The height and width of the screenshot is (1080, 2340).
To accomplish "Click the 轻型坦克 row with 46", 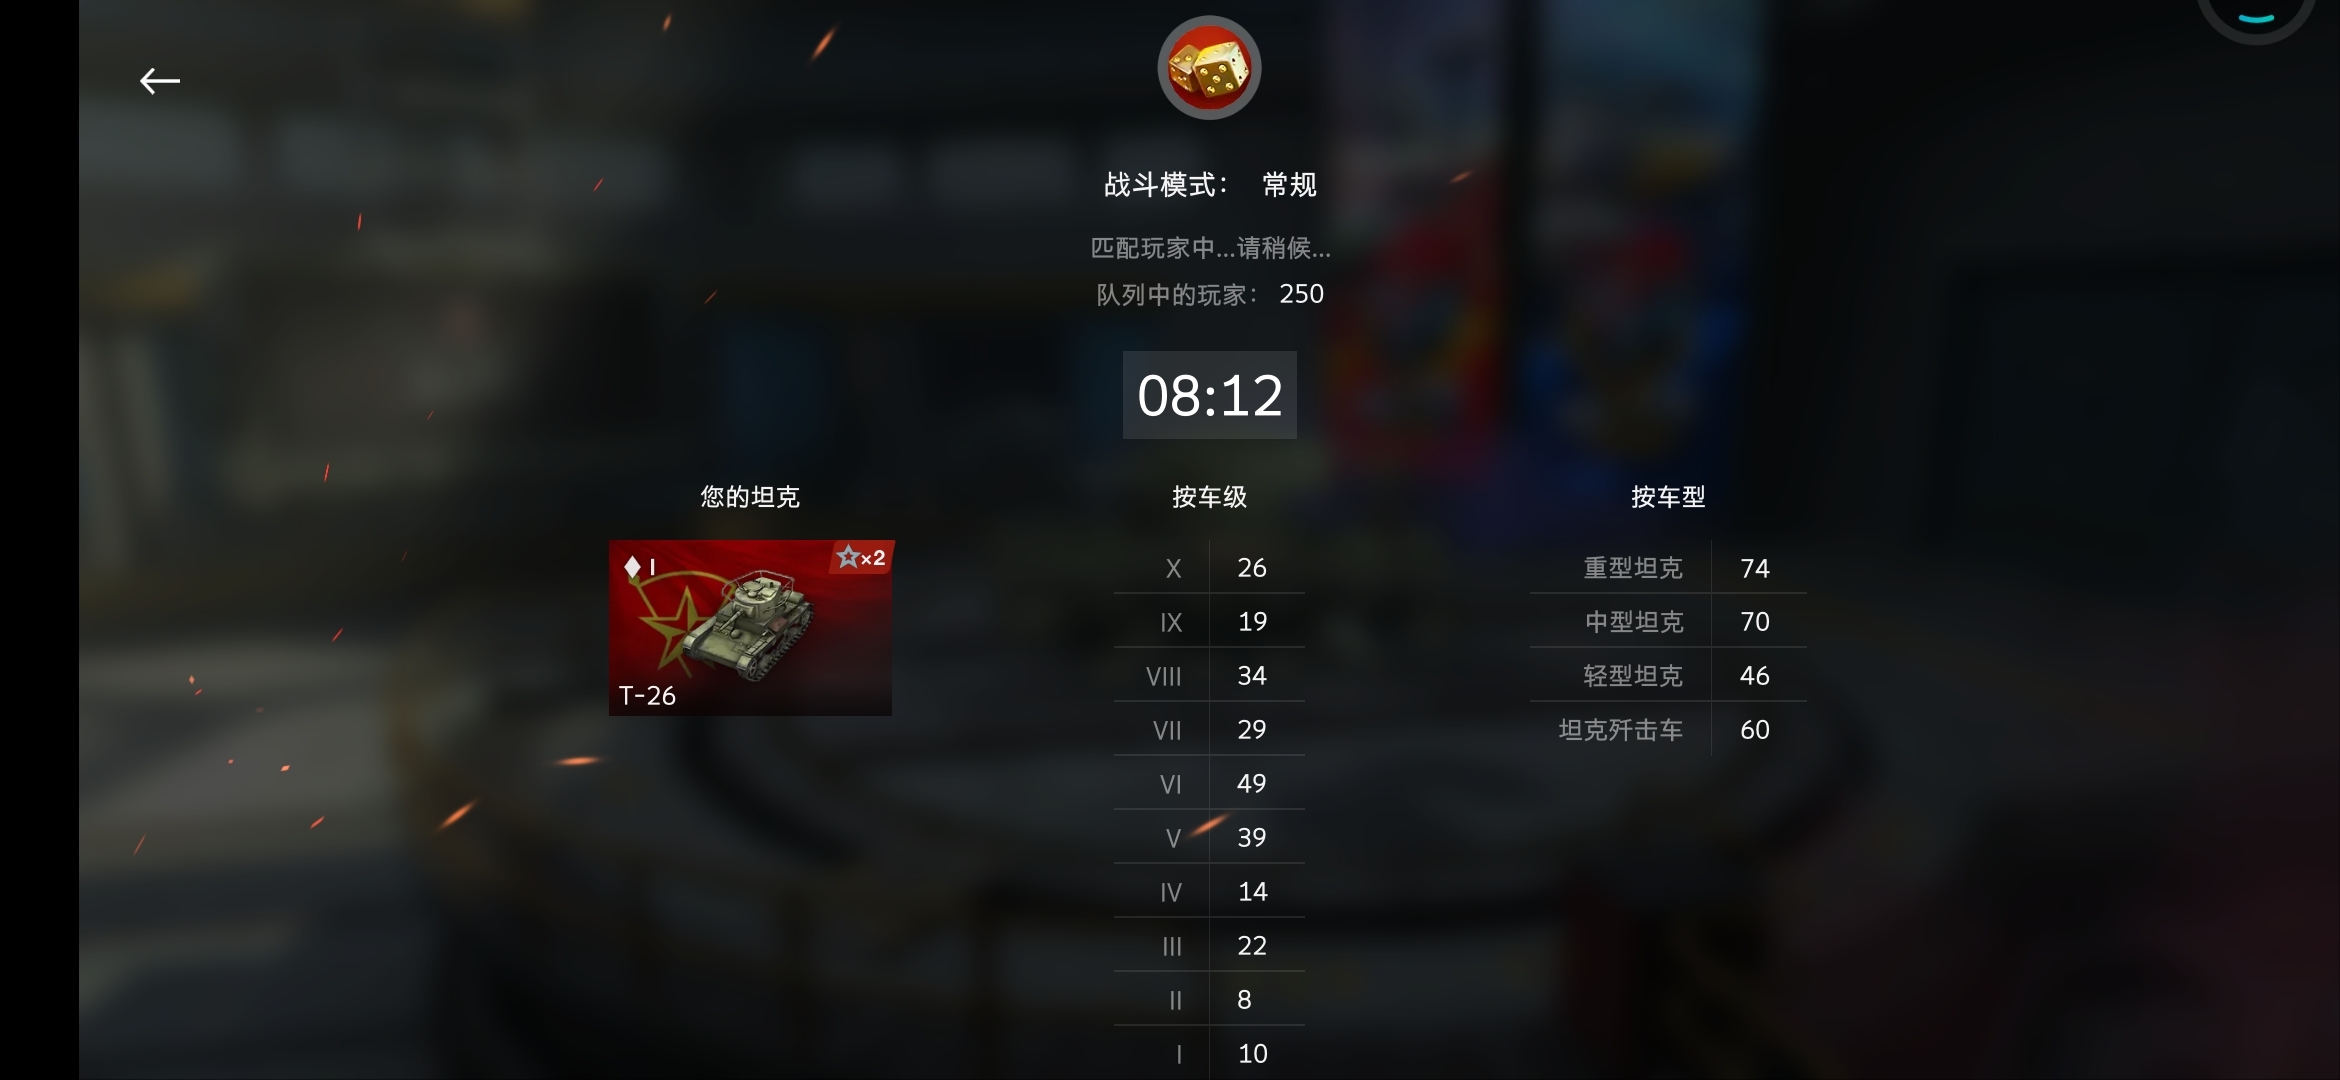I will [x=1668, y=675].
